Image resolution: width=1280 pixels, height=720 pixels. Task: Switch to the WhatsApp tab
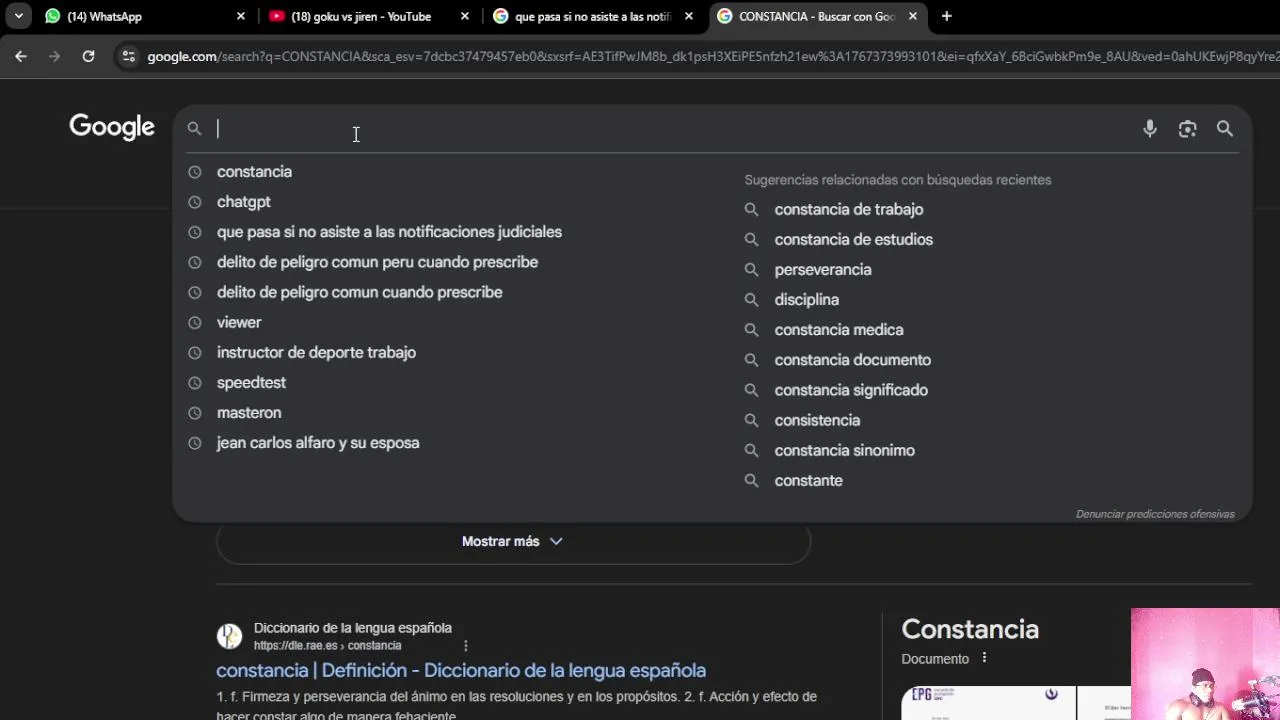[145, 16]
